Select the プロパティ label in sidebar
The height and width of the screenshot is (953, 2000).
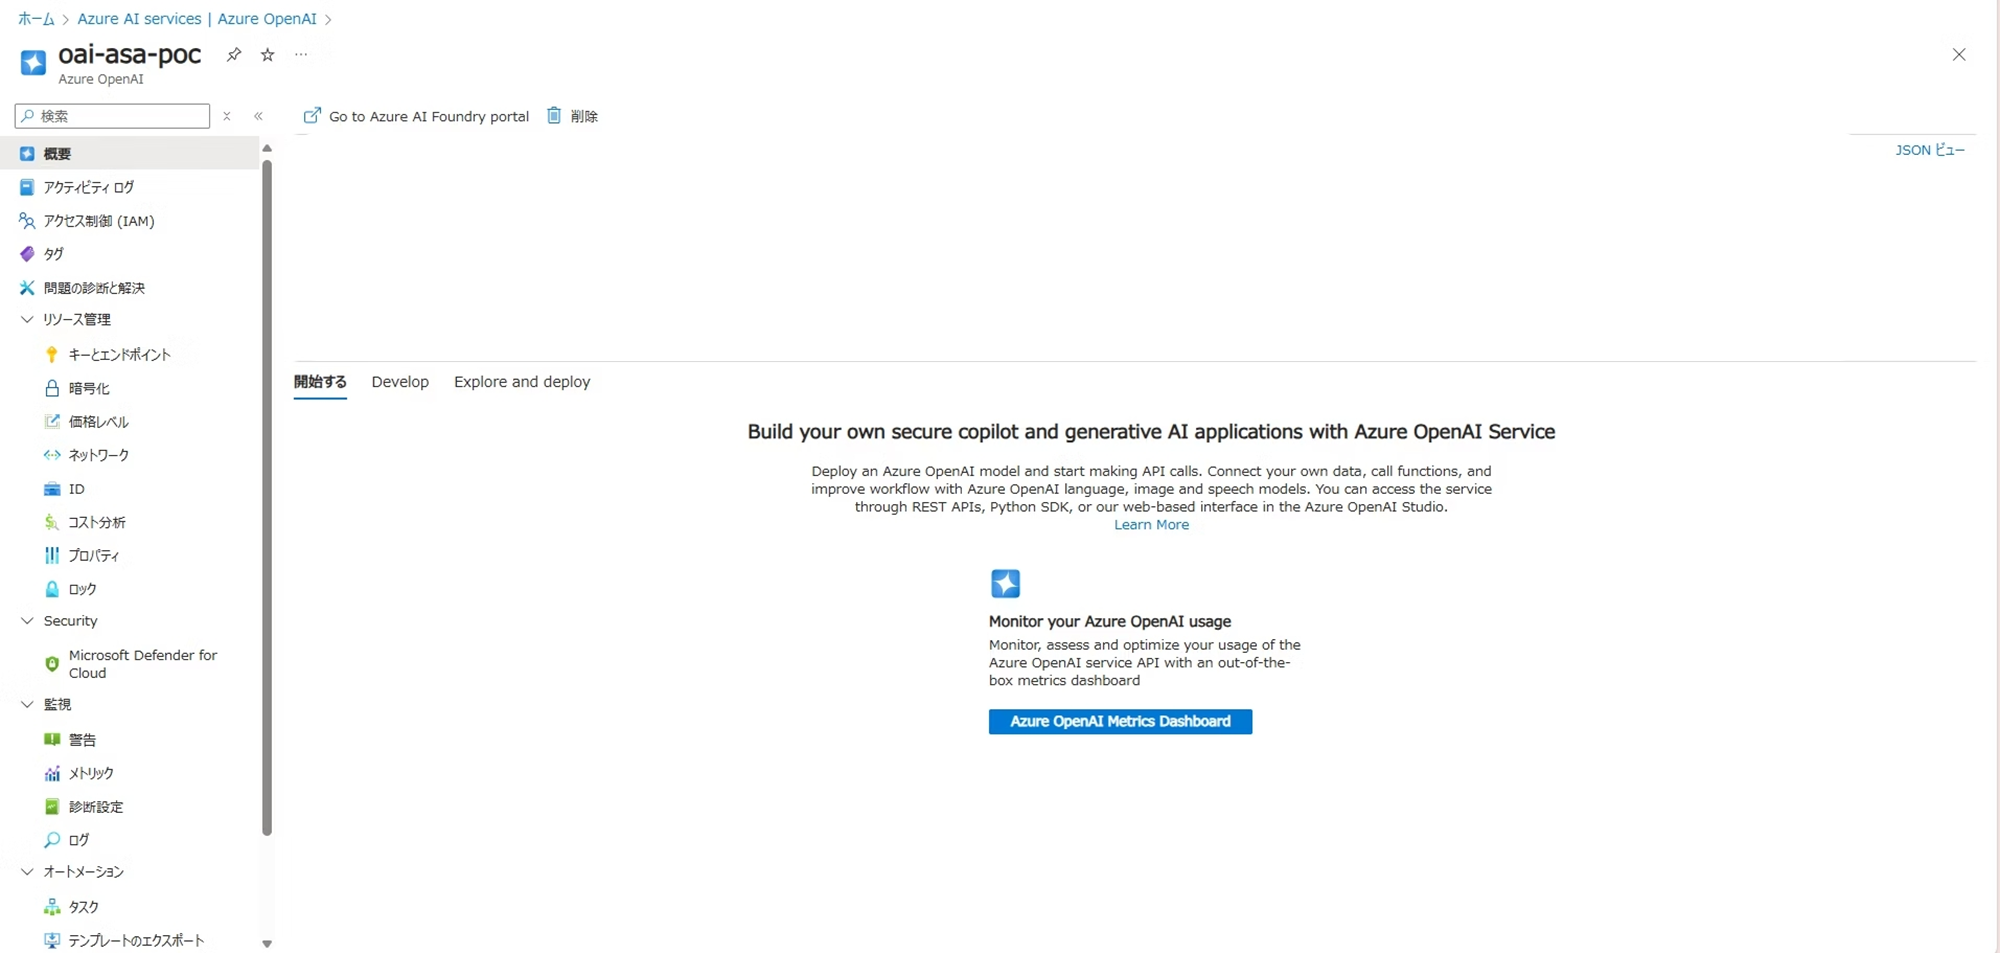tap(94, 555)
